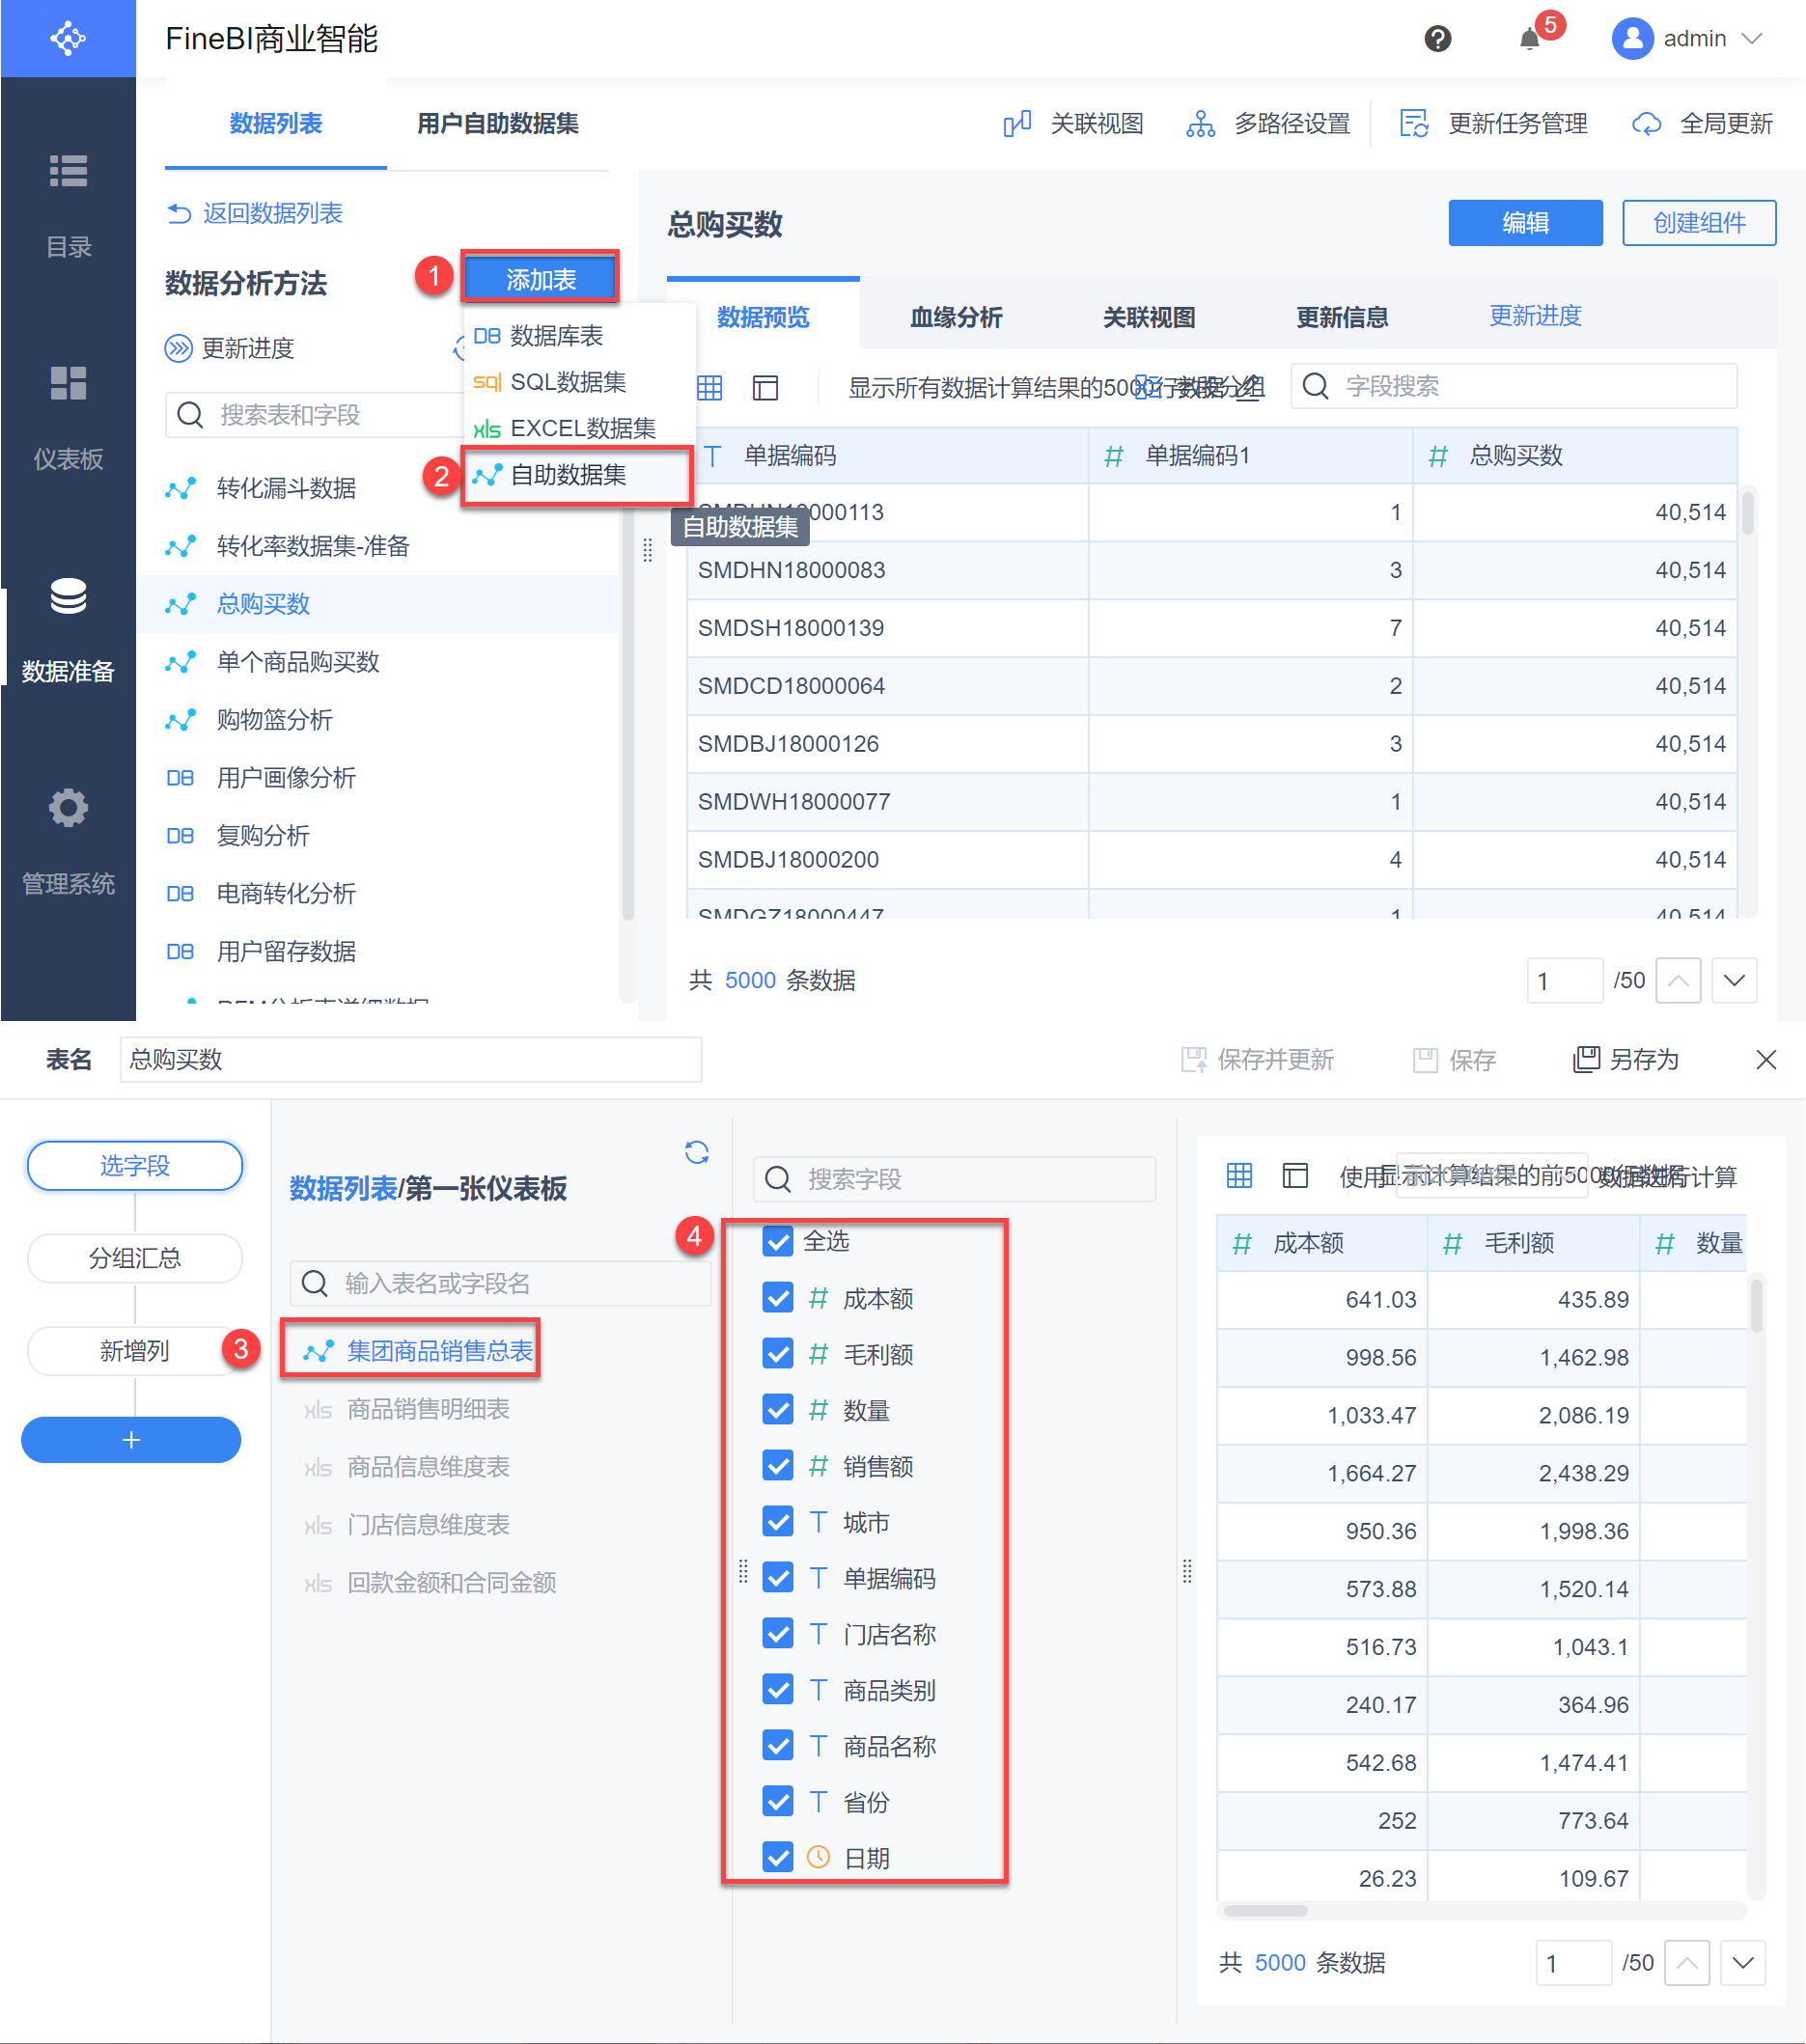This screenshot has width=1806, height=2044.
Task: Switch to the 数据列表 tab
Action: pyautogui.click(x=276, y=124)
